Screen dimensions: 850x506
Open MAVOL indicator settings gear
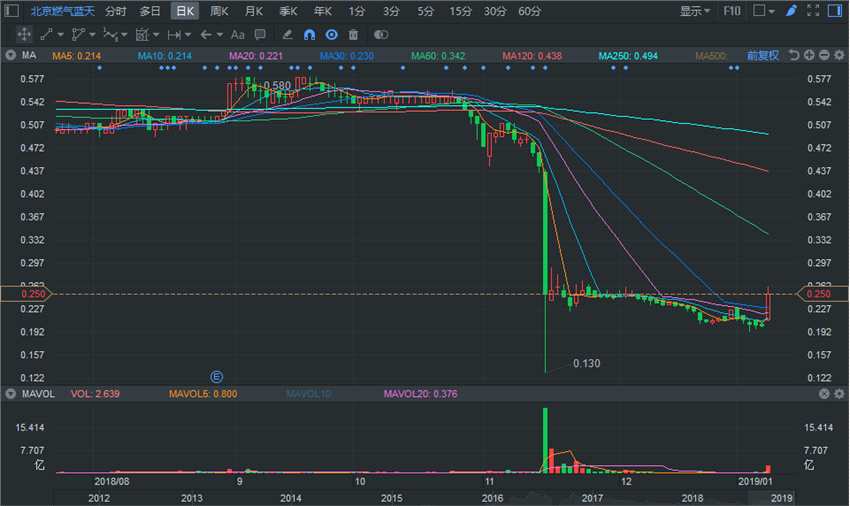[x=839, y=394]
